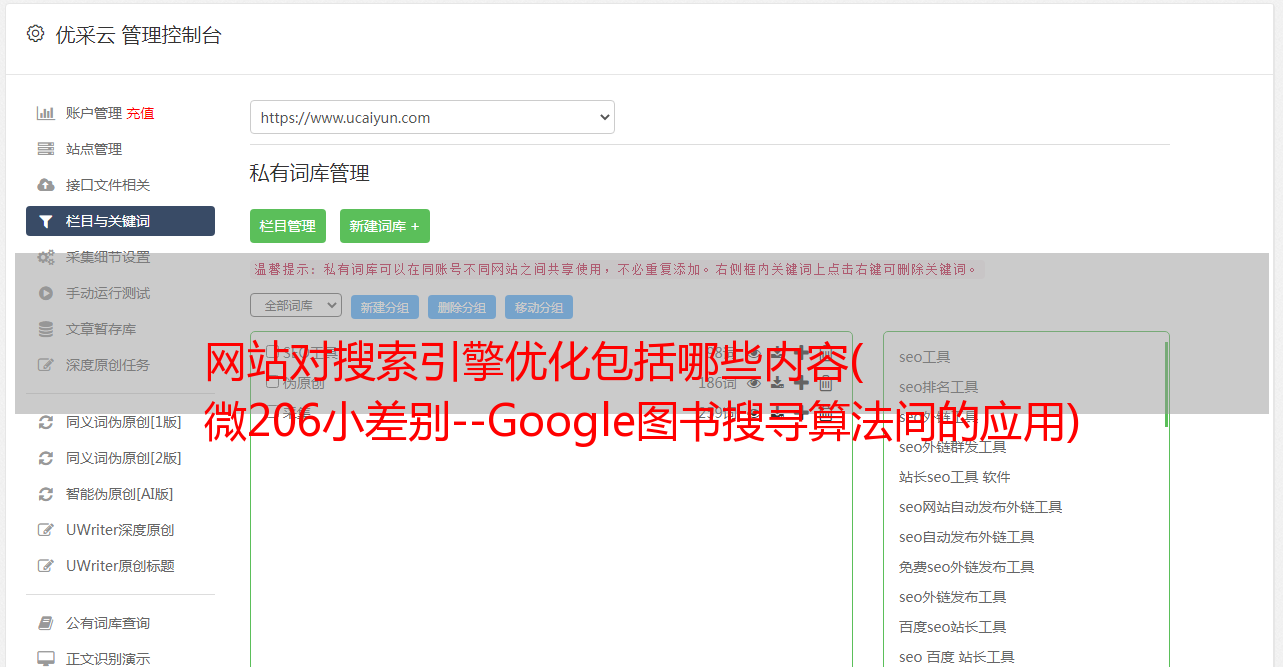
Task: Select keyword seo工具 in the right list
Action: click(x=924, y=357)
